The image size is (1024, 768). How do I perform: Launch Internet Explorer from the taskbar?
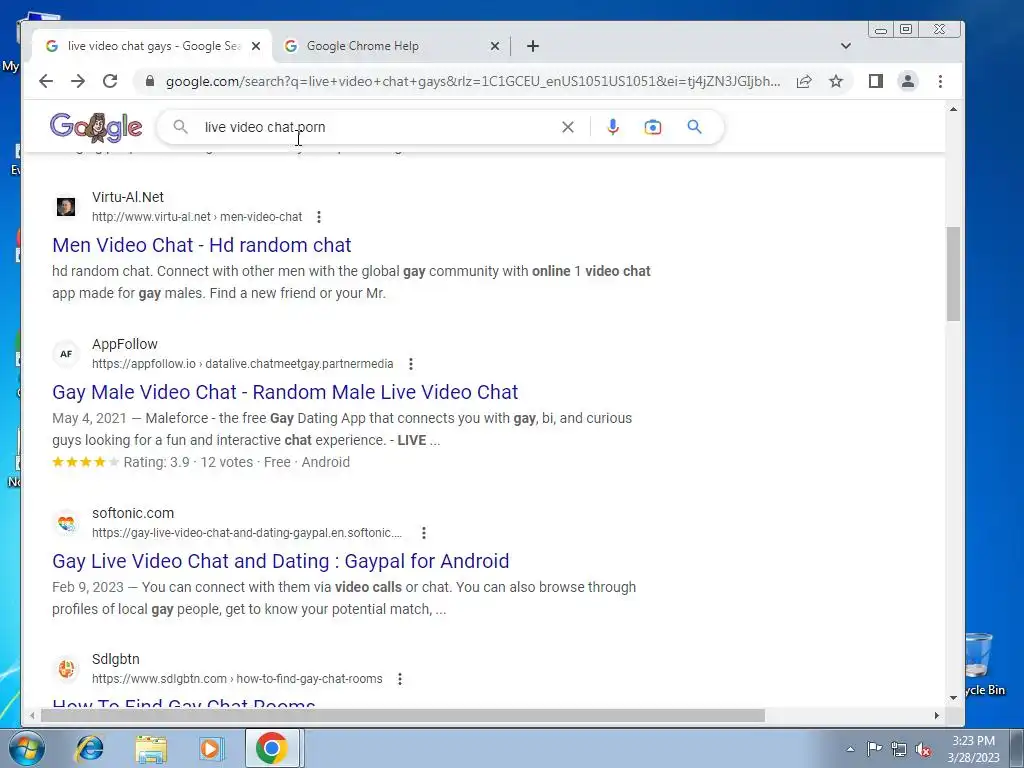pos(89,748)
